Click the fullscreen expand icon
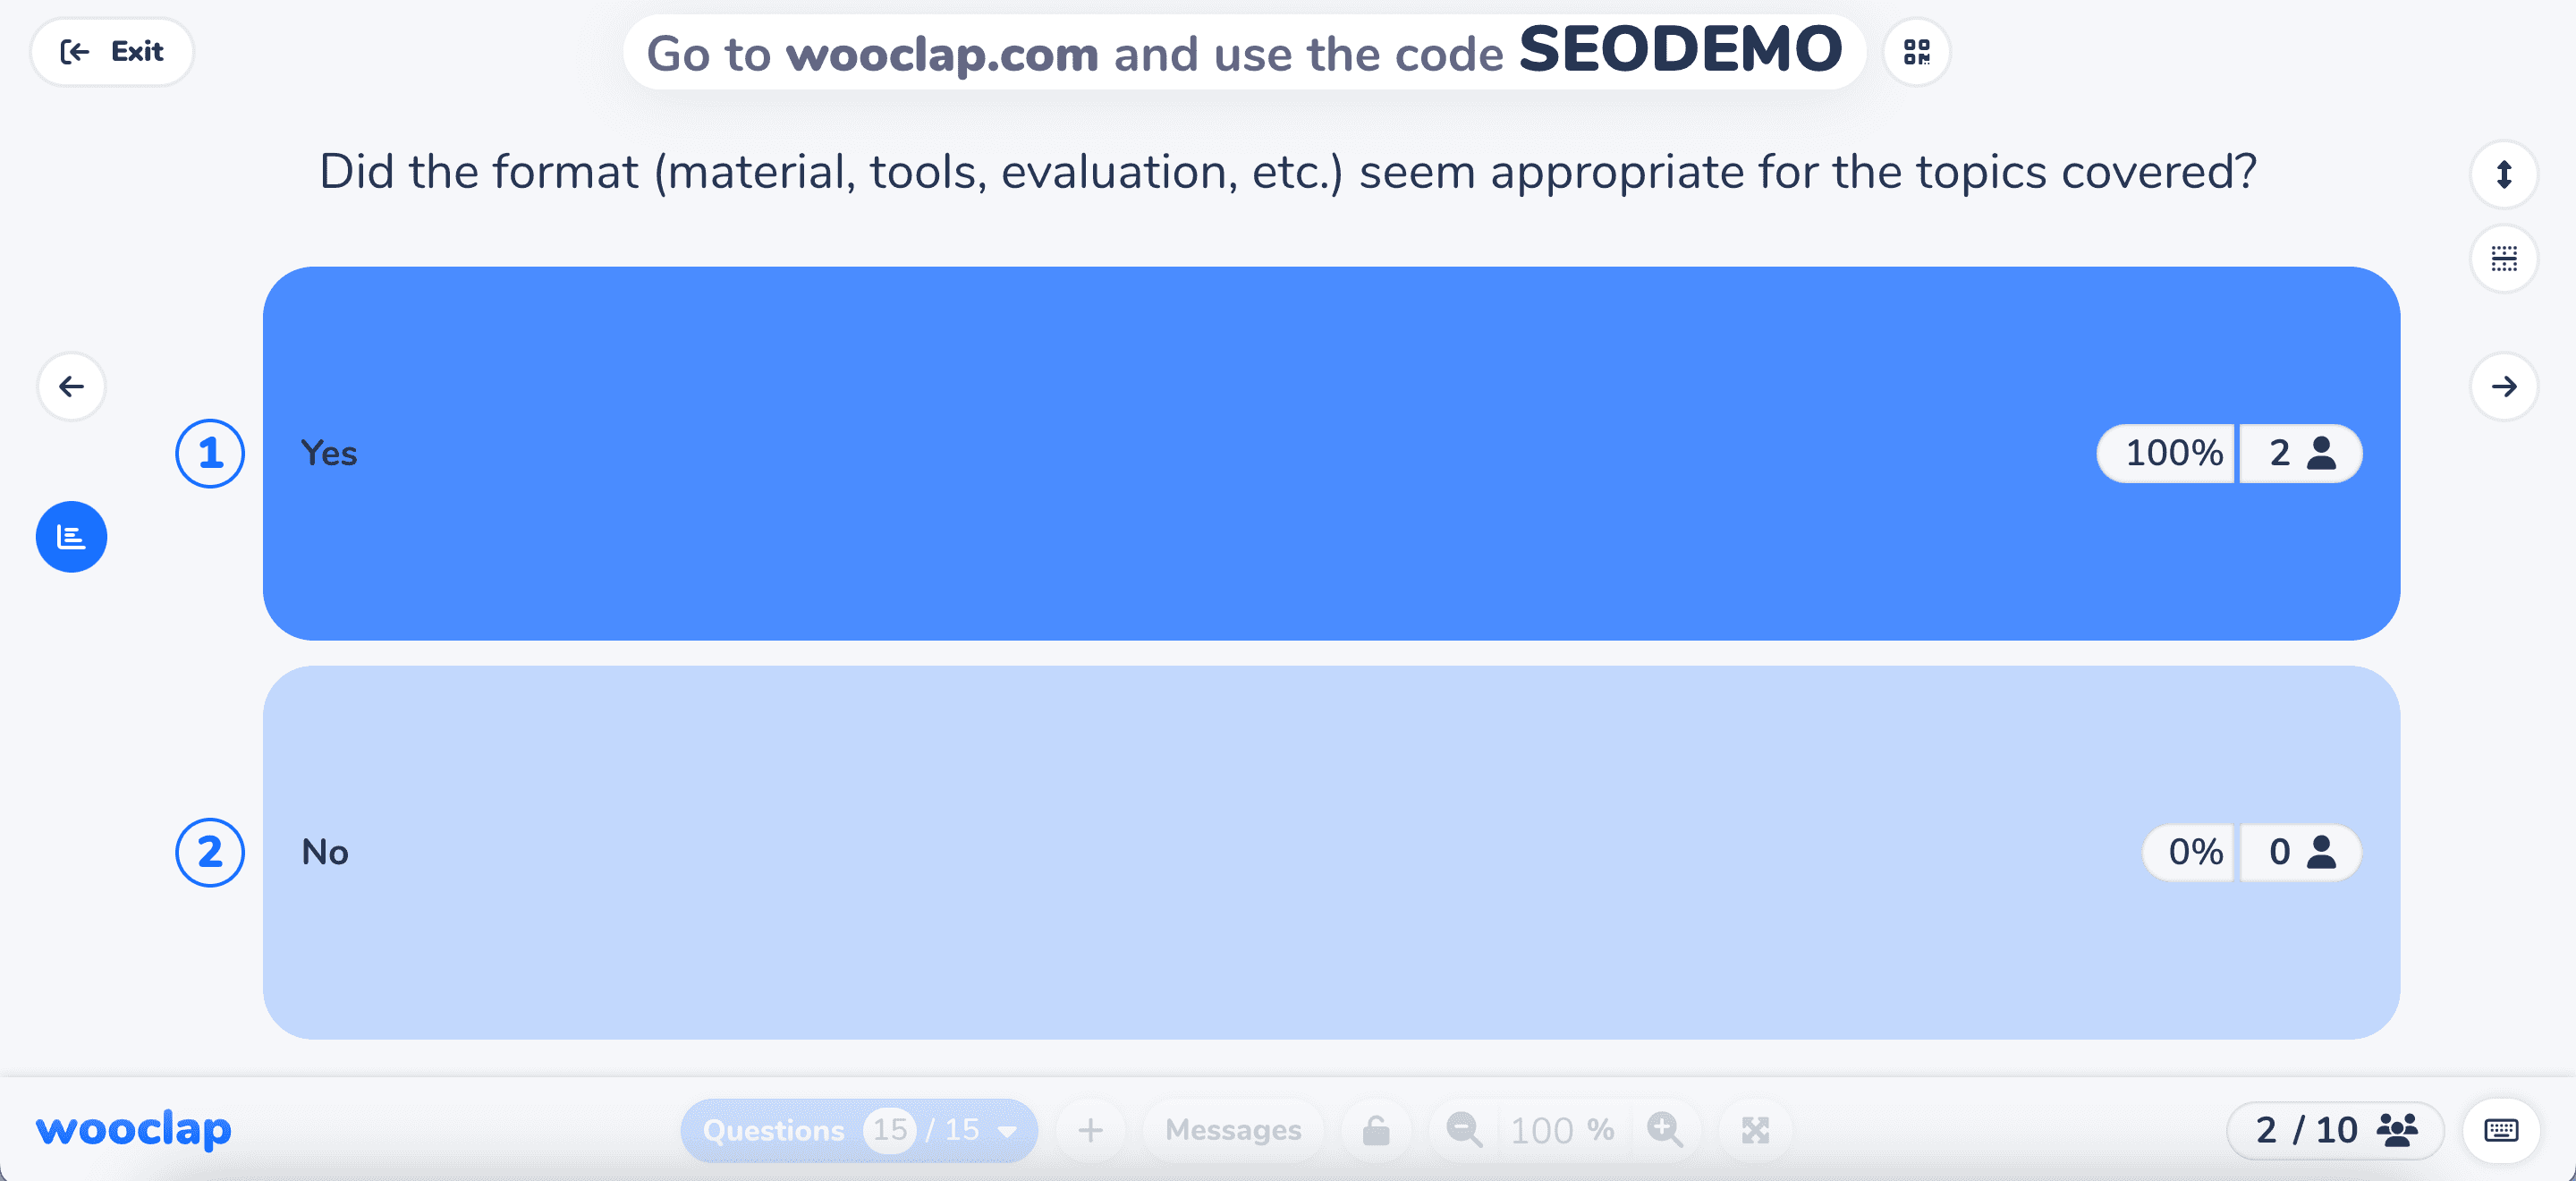Image resolution: width=2576 pixels, height=1181 pixels. [1755, 1130]
